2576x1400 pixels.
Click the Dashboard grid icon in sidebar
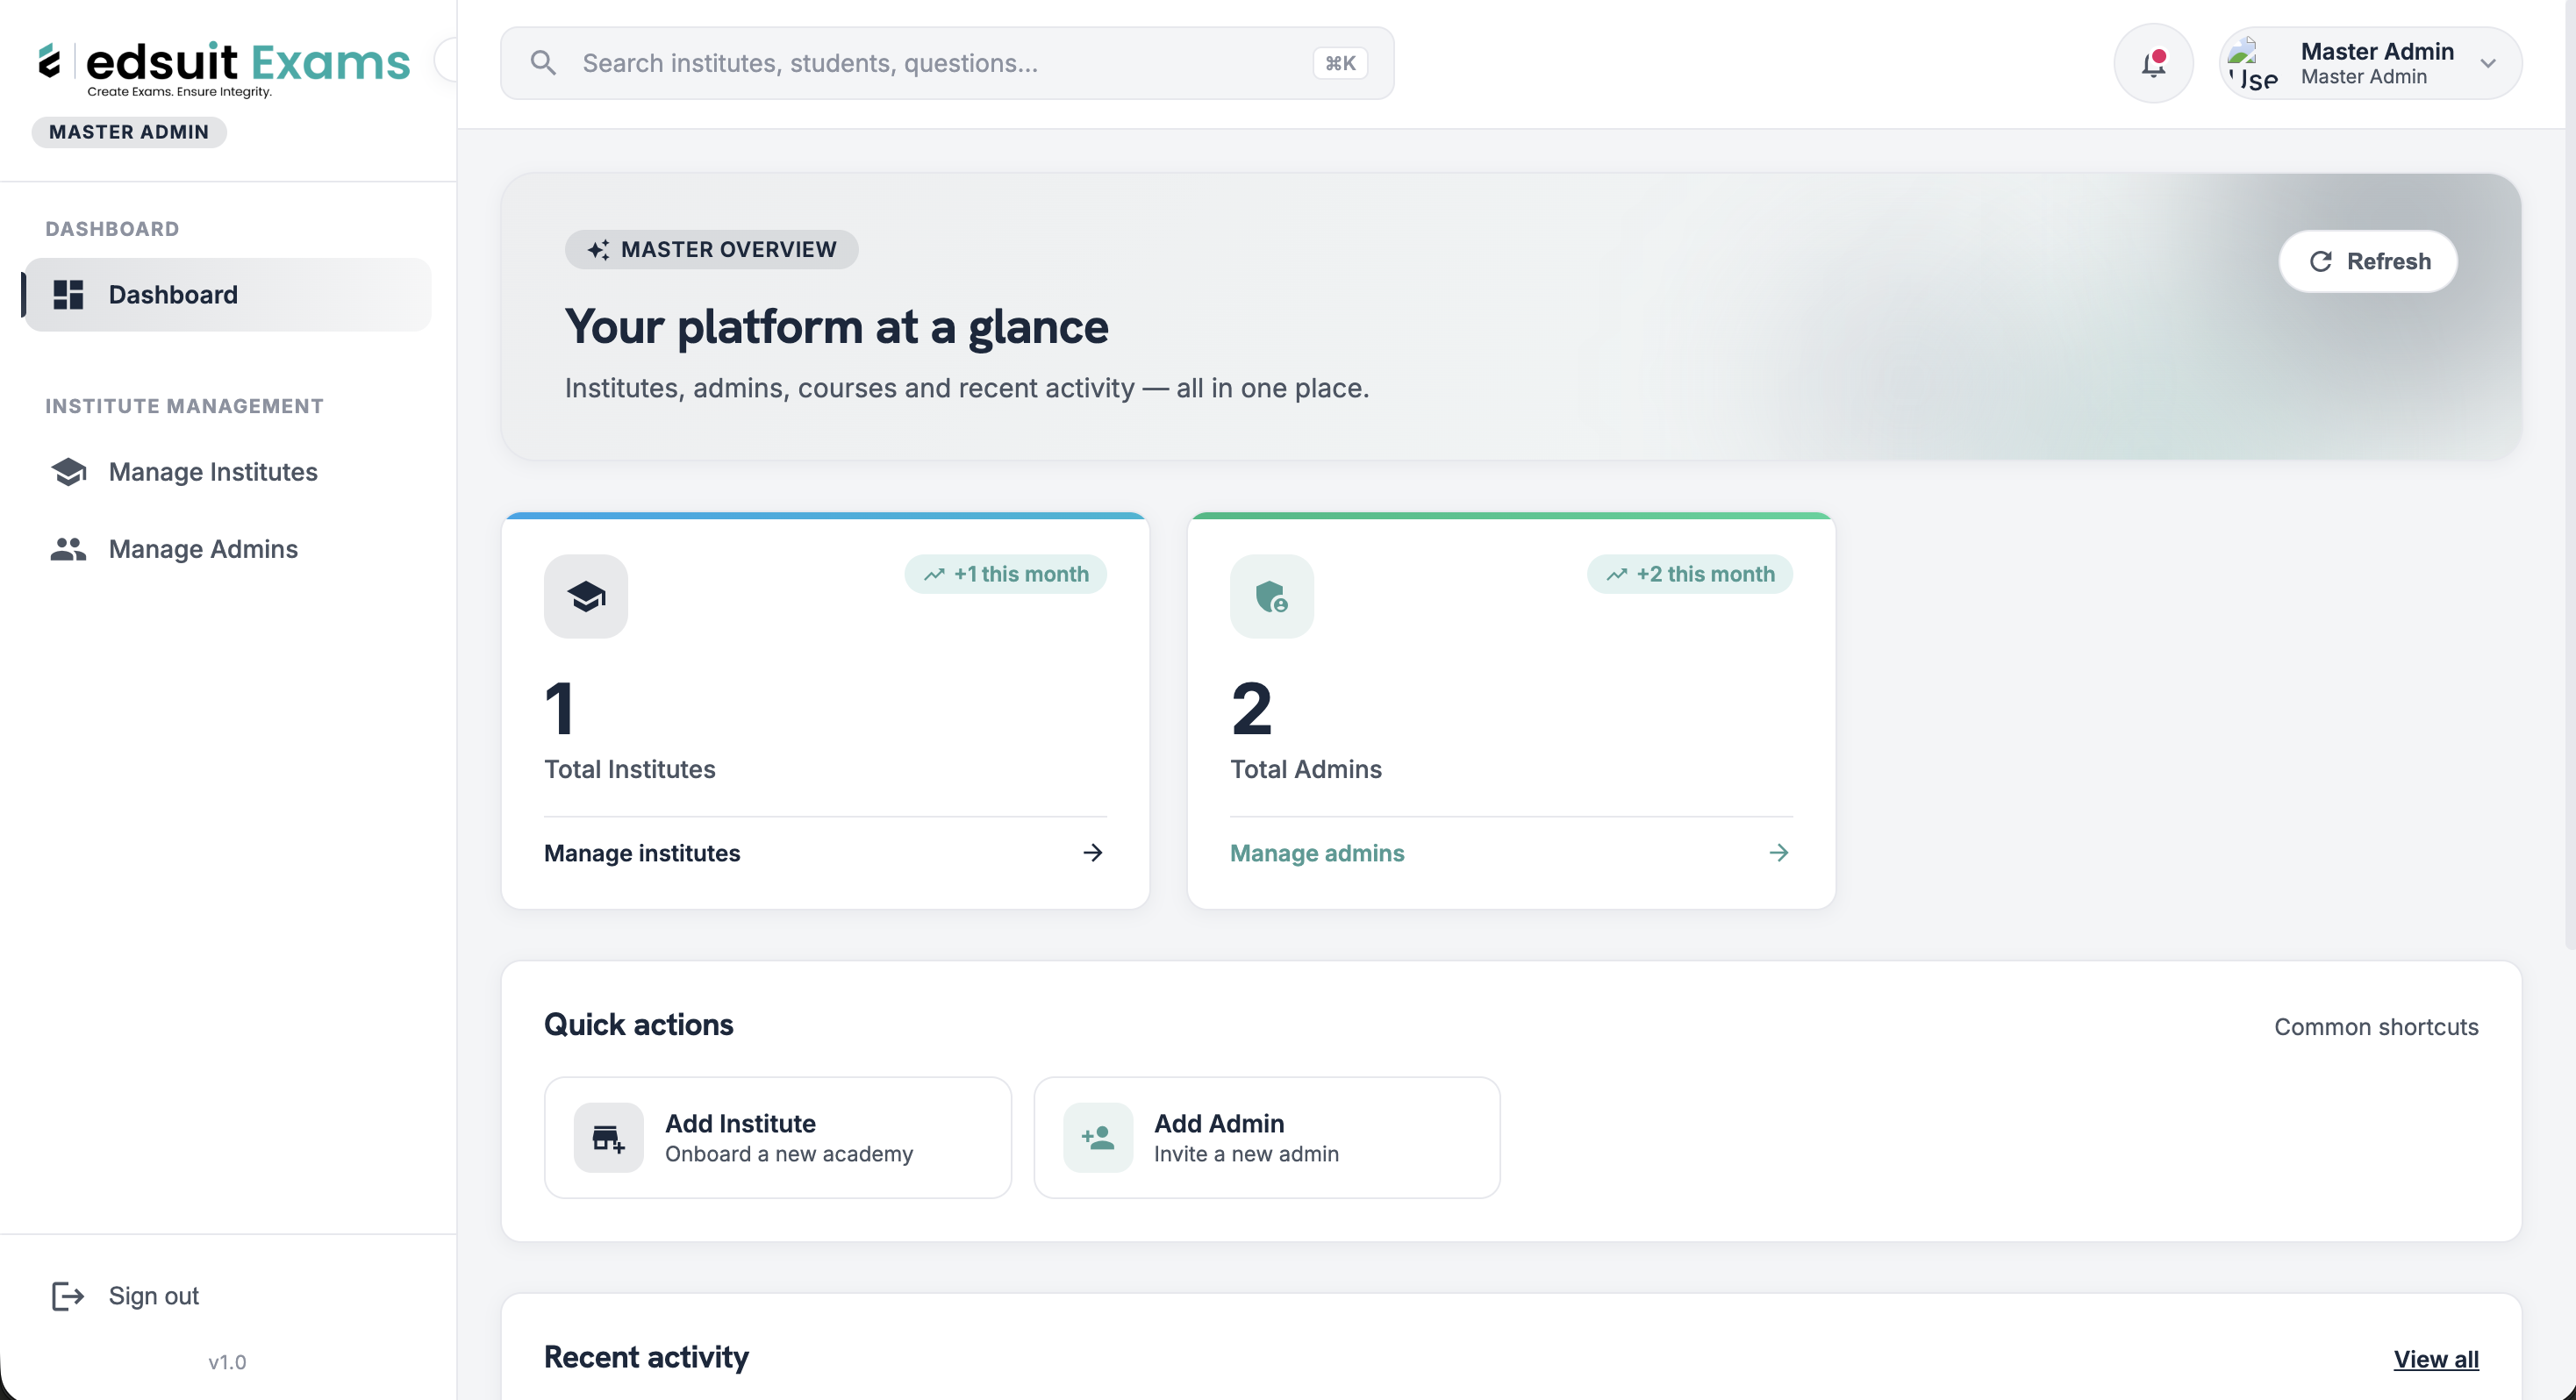point(68,295)
